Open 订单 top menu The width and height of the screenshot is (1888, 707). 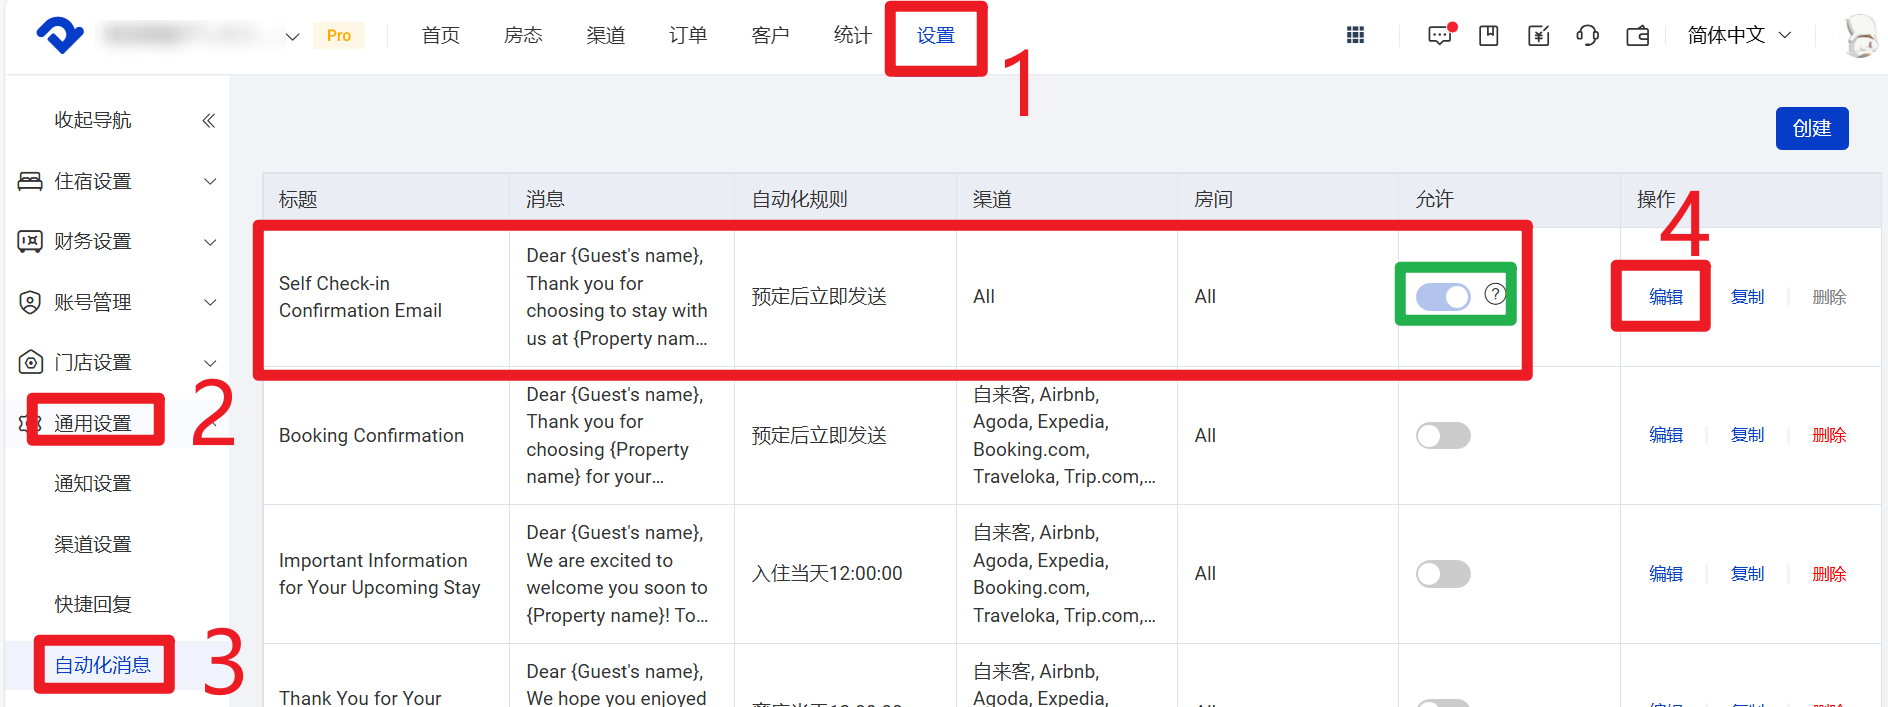coord(688,35)
